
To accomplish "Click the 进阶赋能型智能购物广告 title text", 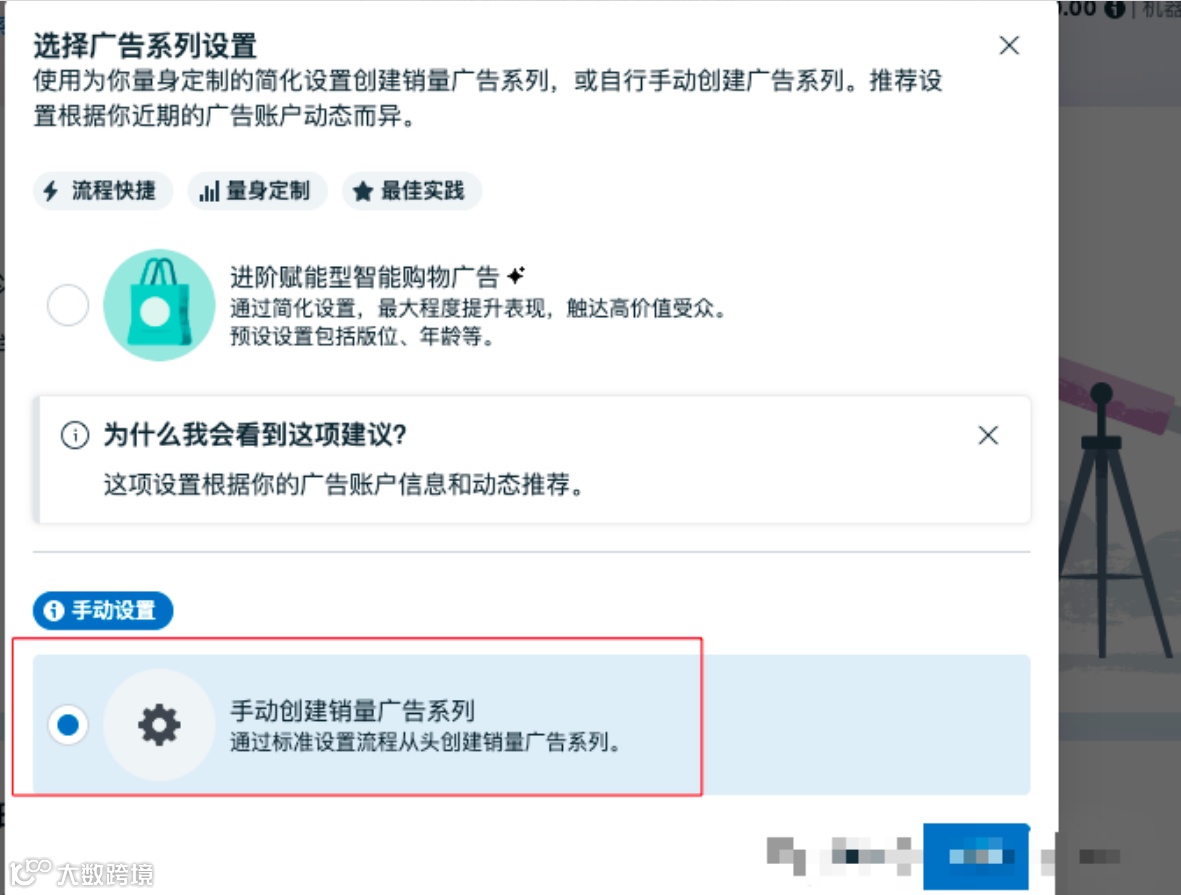I will [365, 276].
